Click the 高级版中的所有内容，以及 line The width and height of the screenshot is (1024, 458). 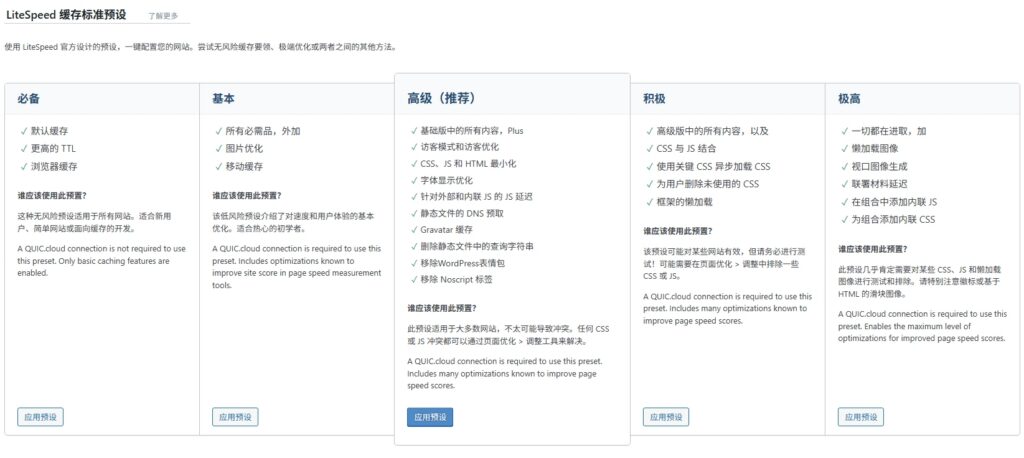click(712, 131)
